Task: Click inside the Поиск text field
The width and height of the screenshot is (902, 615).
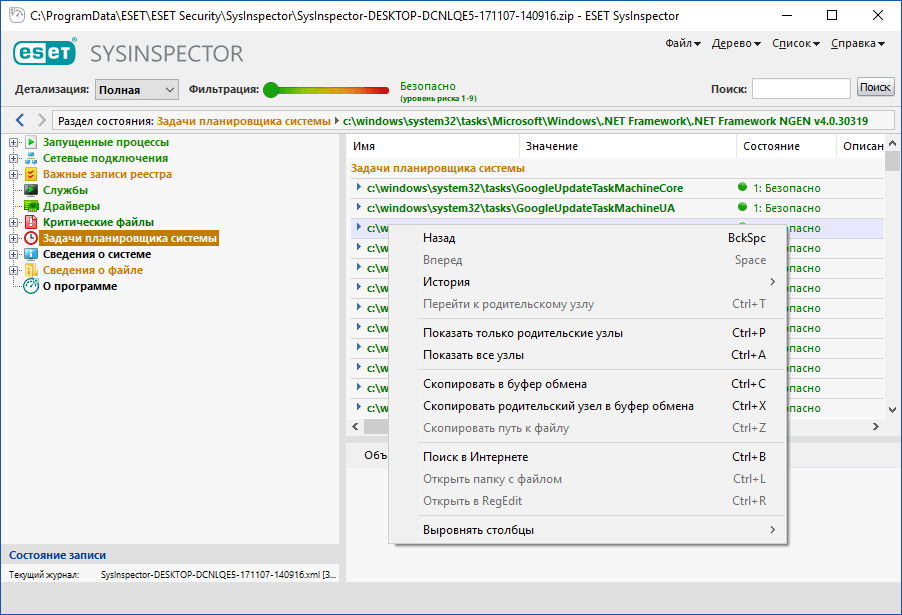Action: [x=800, y=89]
